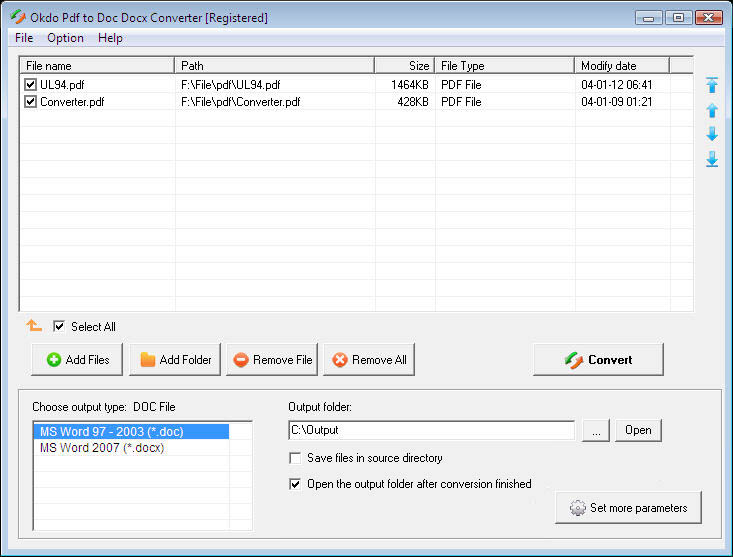Start conversion with the Convert button
Image resolution: width=733 pixels, height=557 pixels.
pos(598,360)
